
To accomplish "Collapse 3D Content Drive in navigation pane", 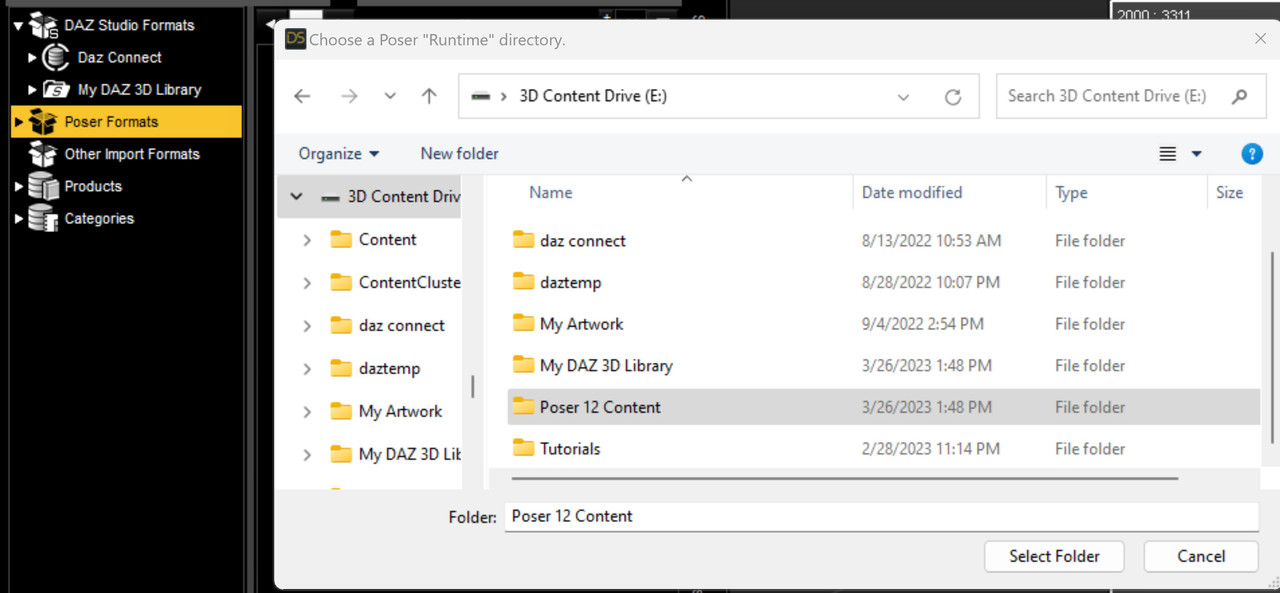I will click(296, 197).
